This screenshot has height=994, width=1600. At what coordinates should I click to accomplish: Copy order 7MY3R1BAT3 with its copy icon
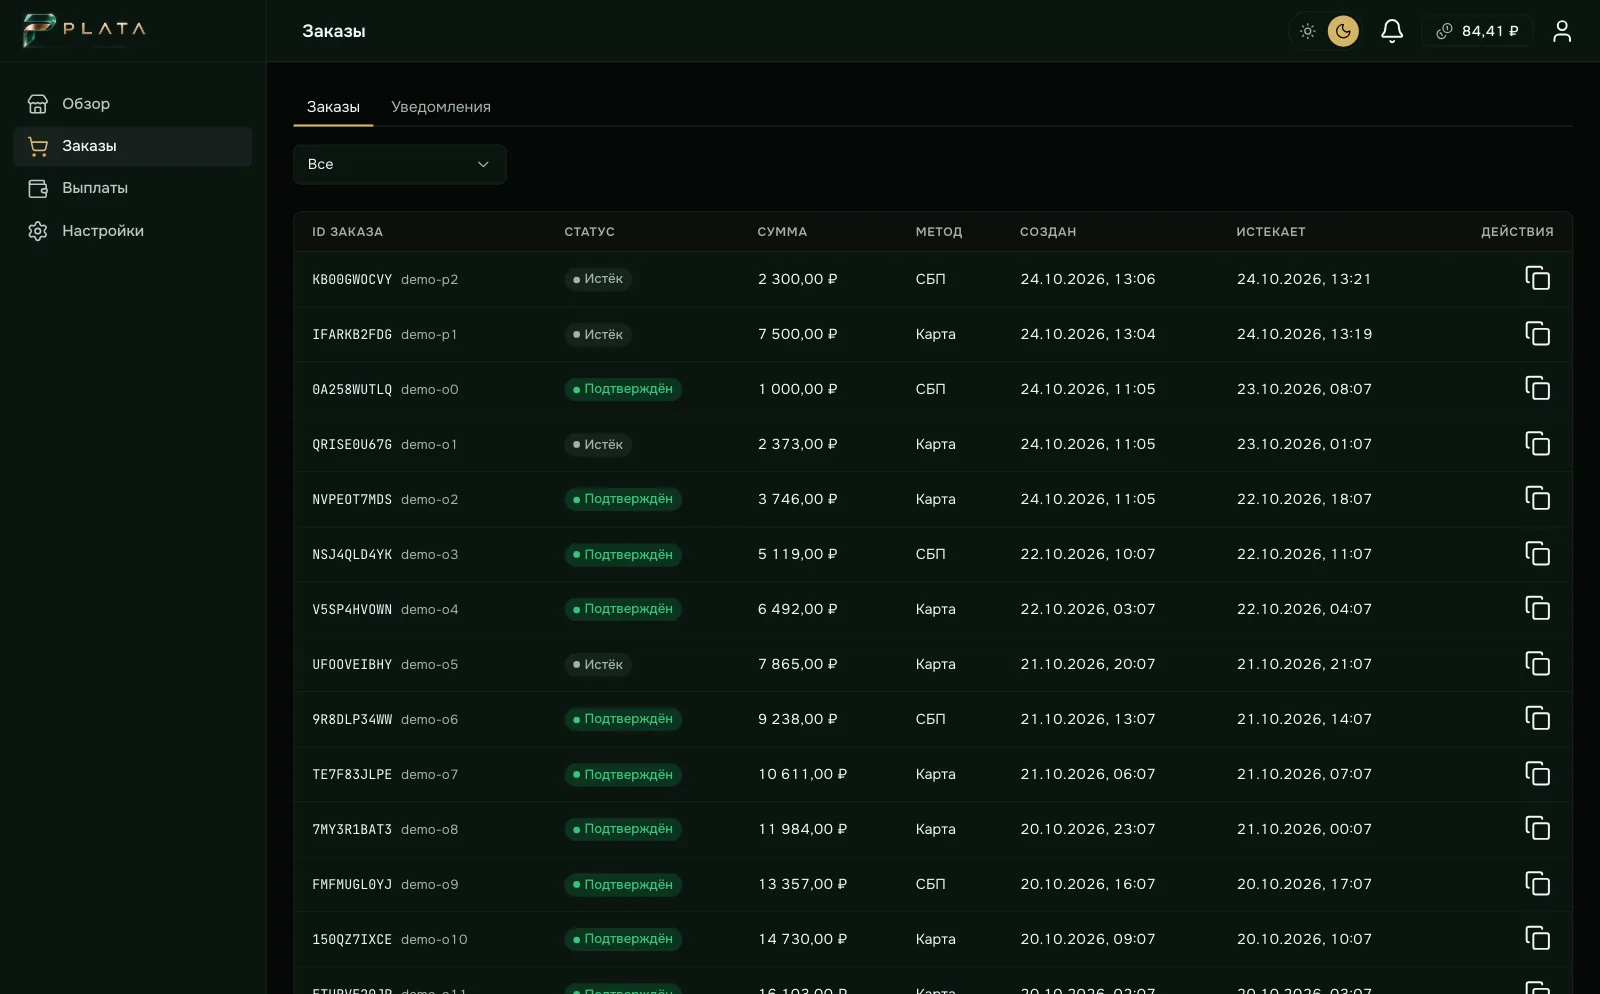pos(1537,828)
